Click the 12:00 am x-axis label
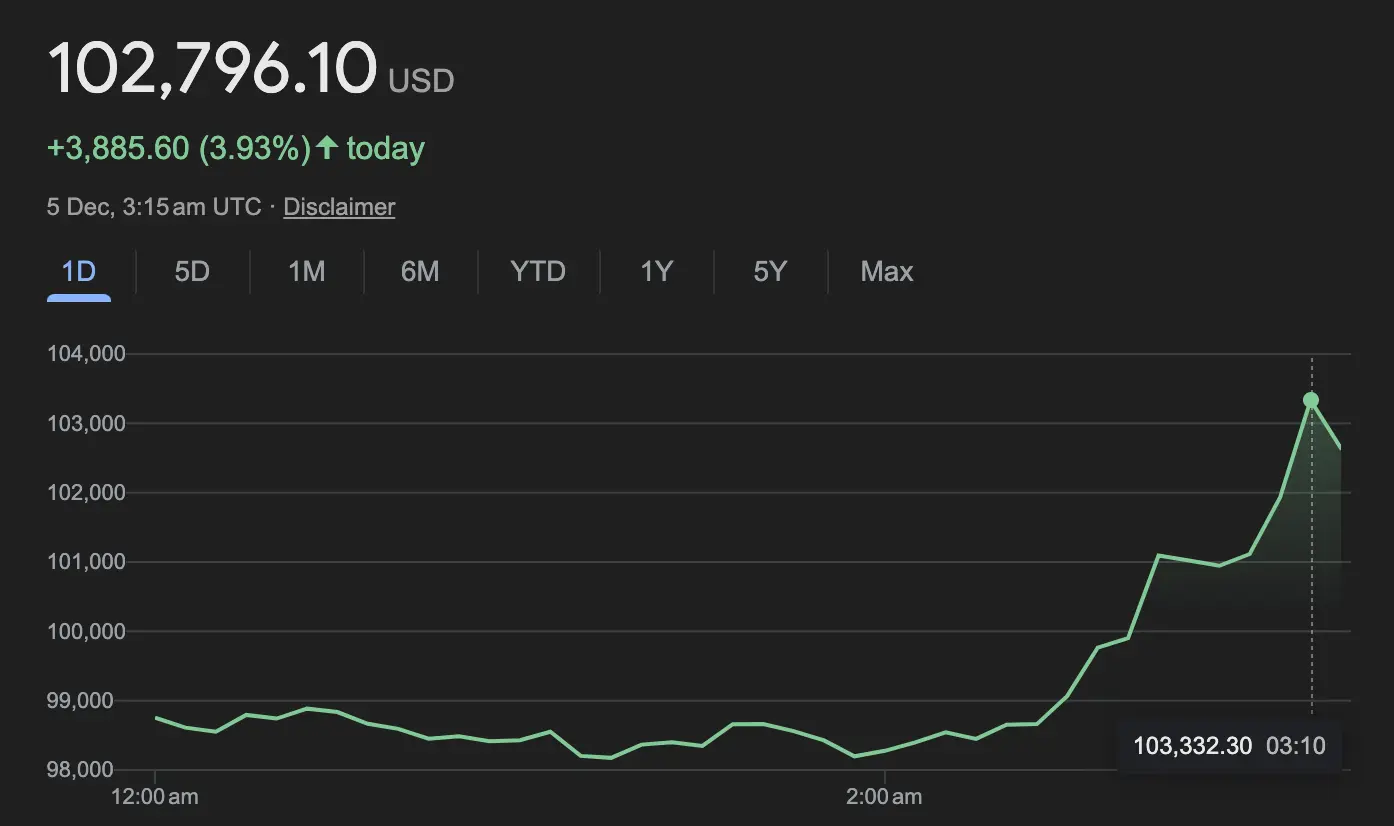The image size is (1394, 826). (156, 797)
